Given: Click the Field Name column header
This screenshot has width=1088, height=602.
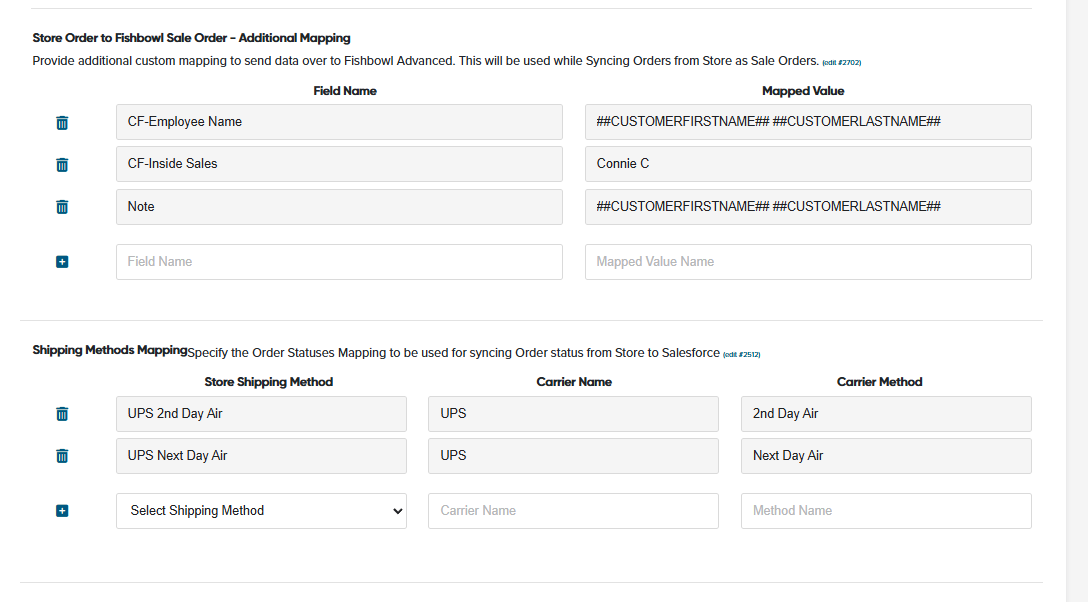Looking at the screenshot, I should (x=345, y=91).
